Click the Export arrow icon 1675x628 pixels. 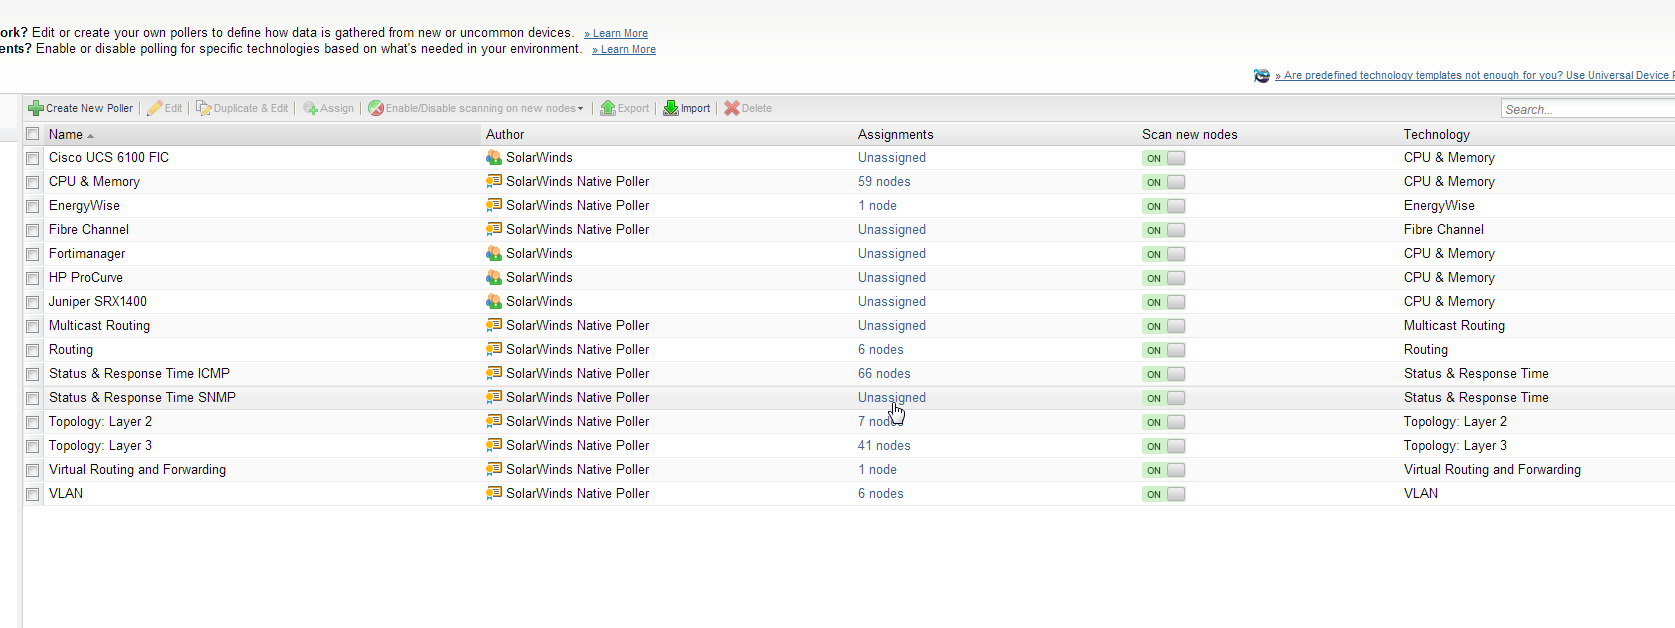click(x=607, y=108)
